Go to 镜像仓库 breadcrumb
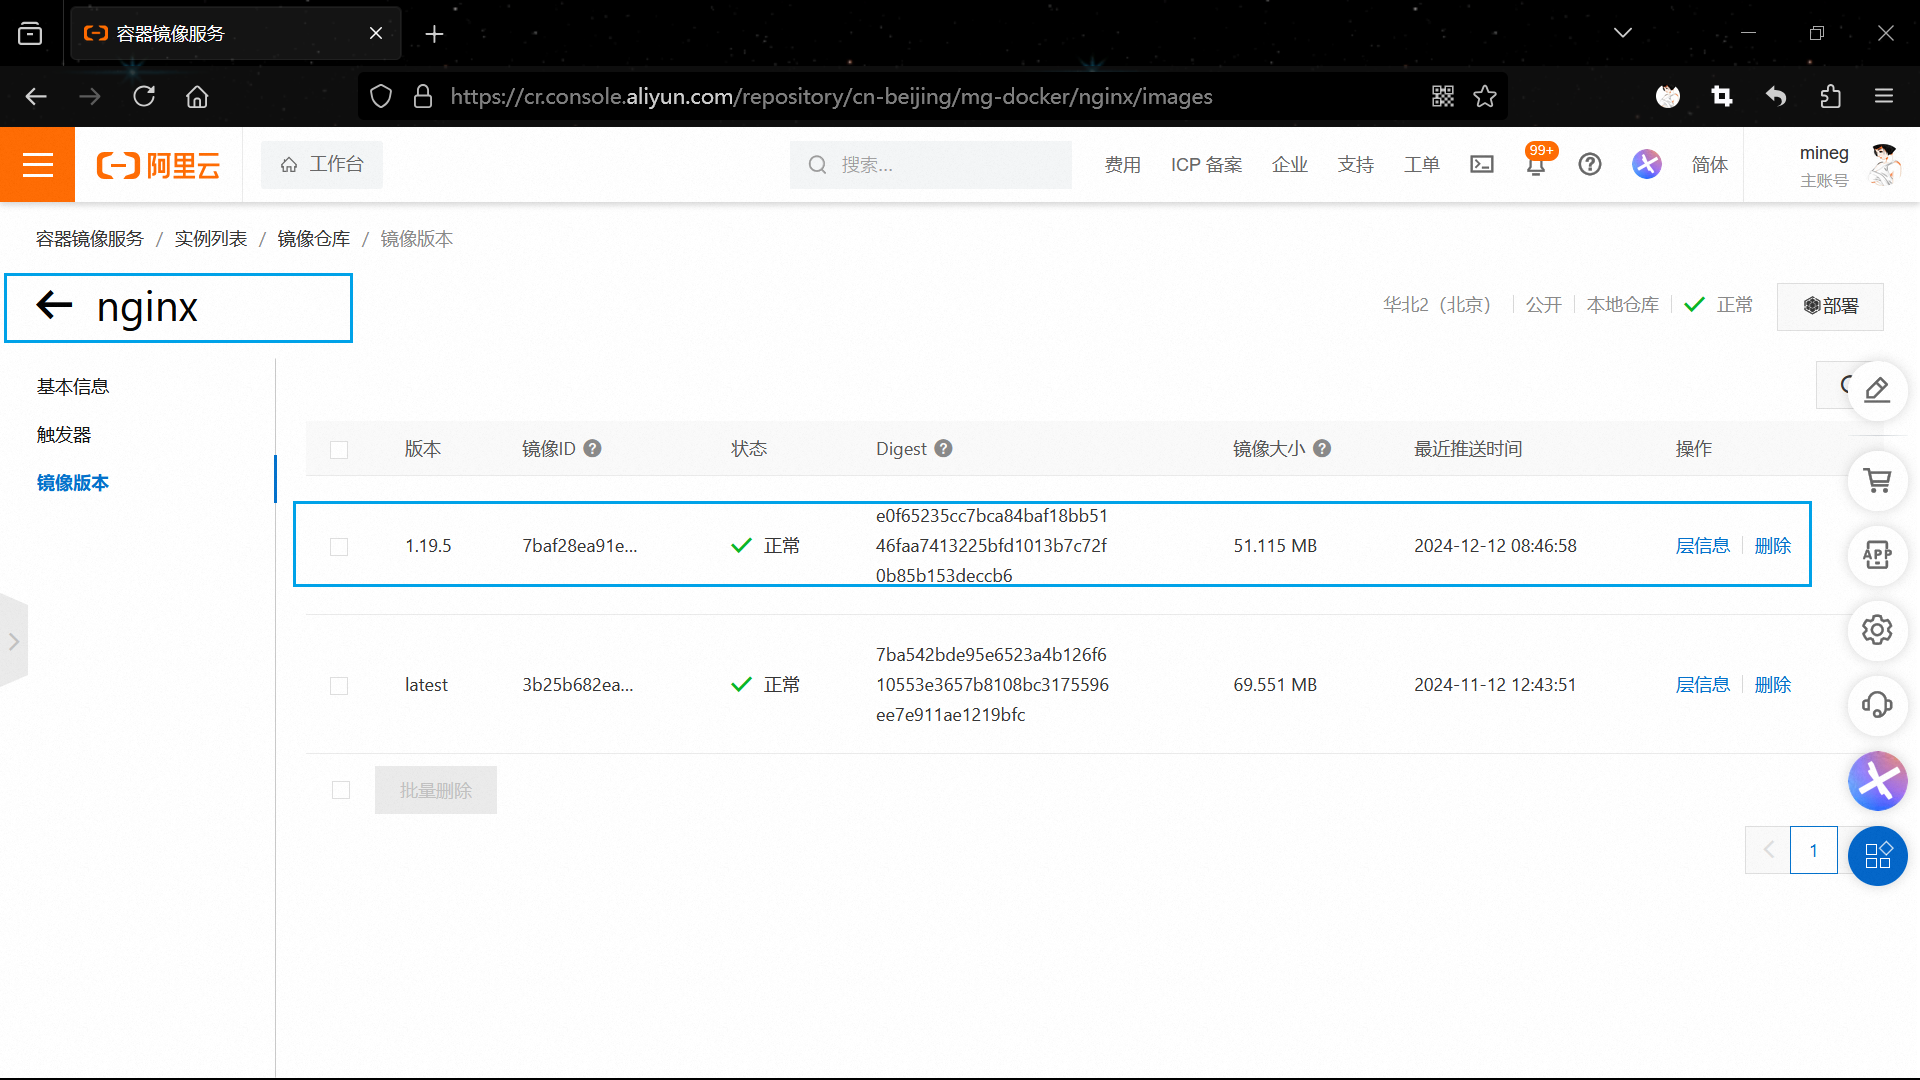This screenshot has width=1920, height=1080. tap(314, 239)
